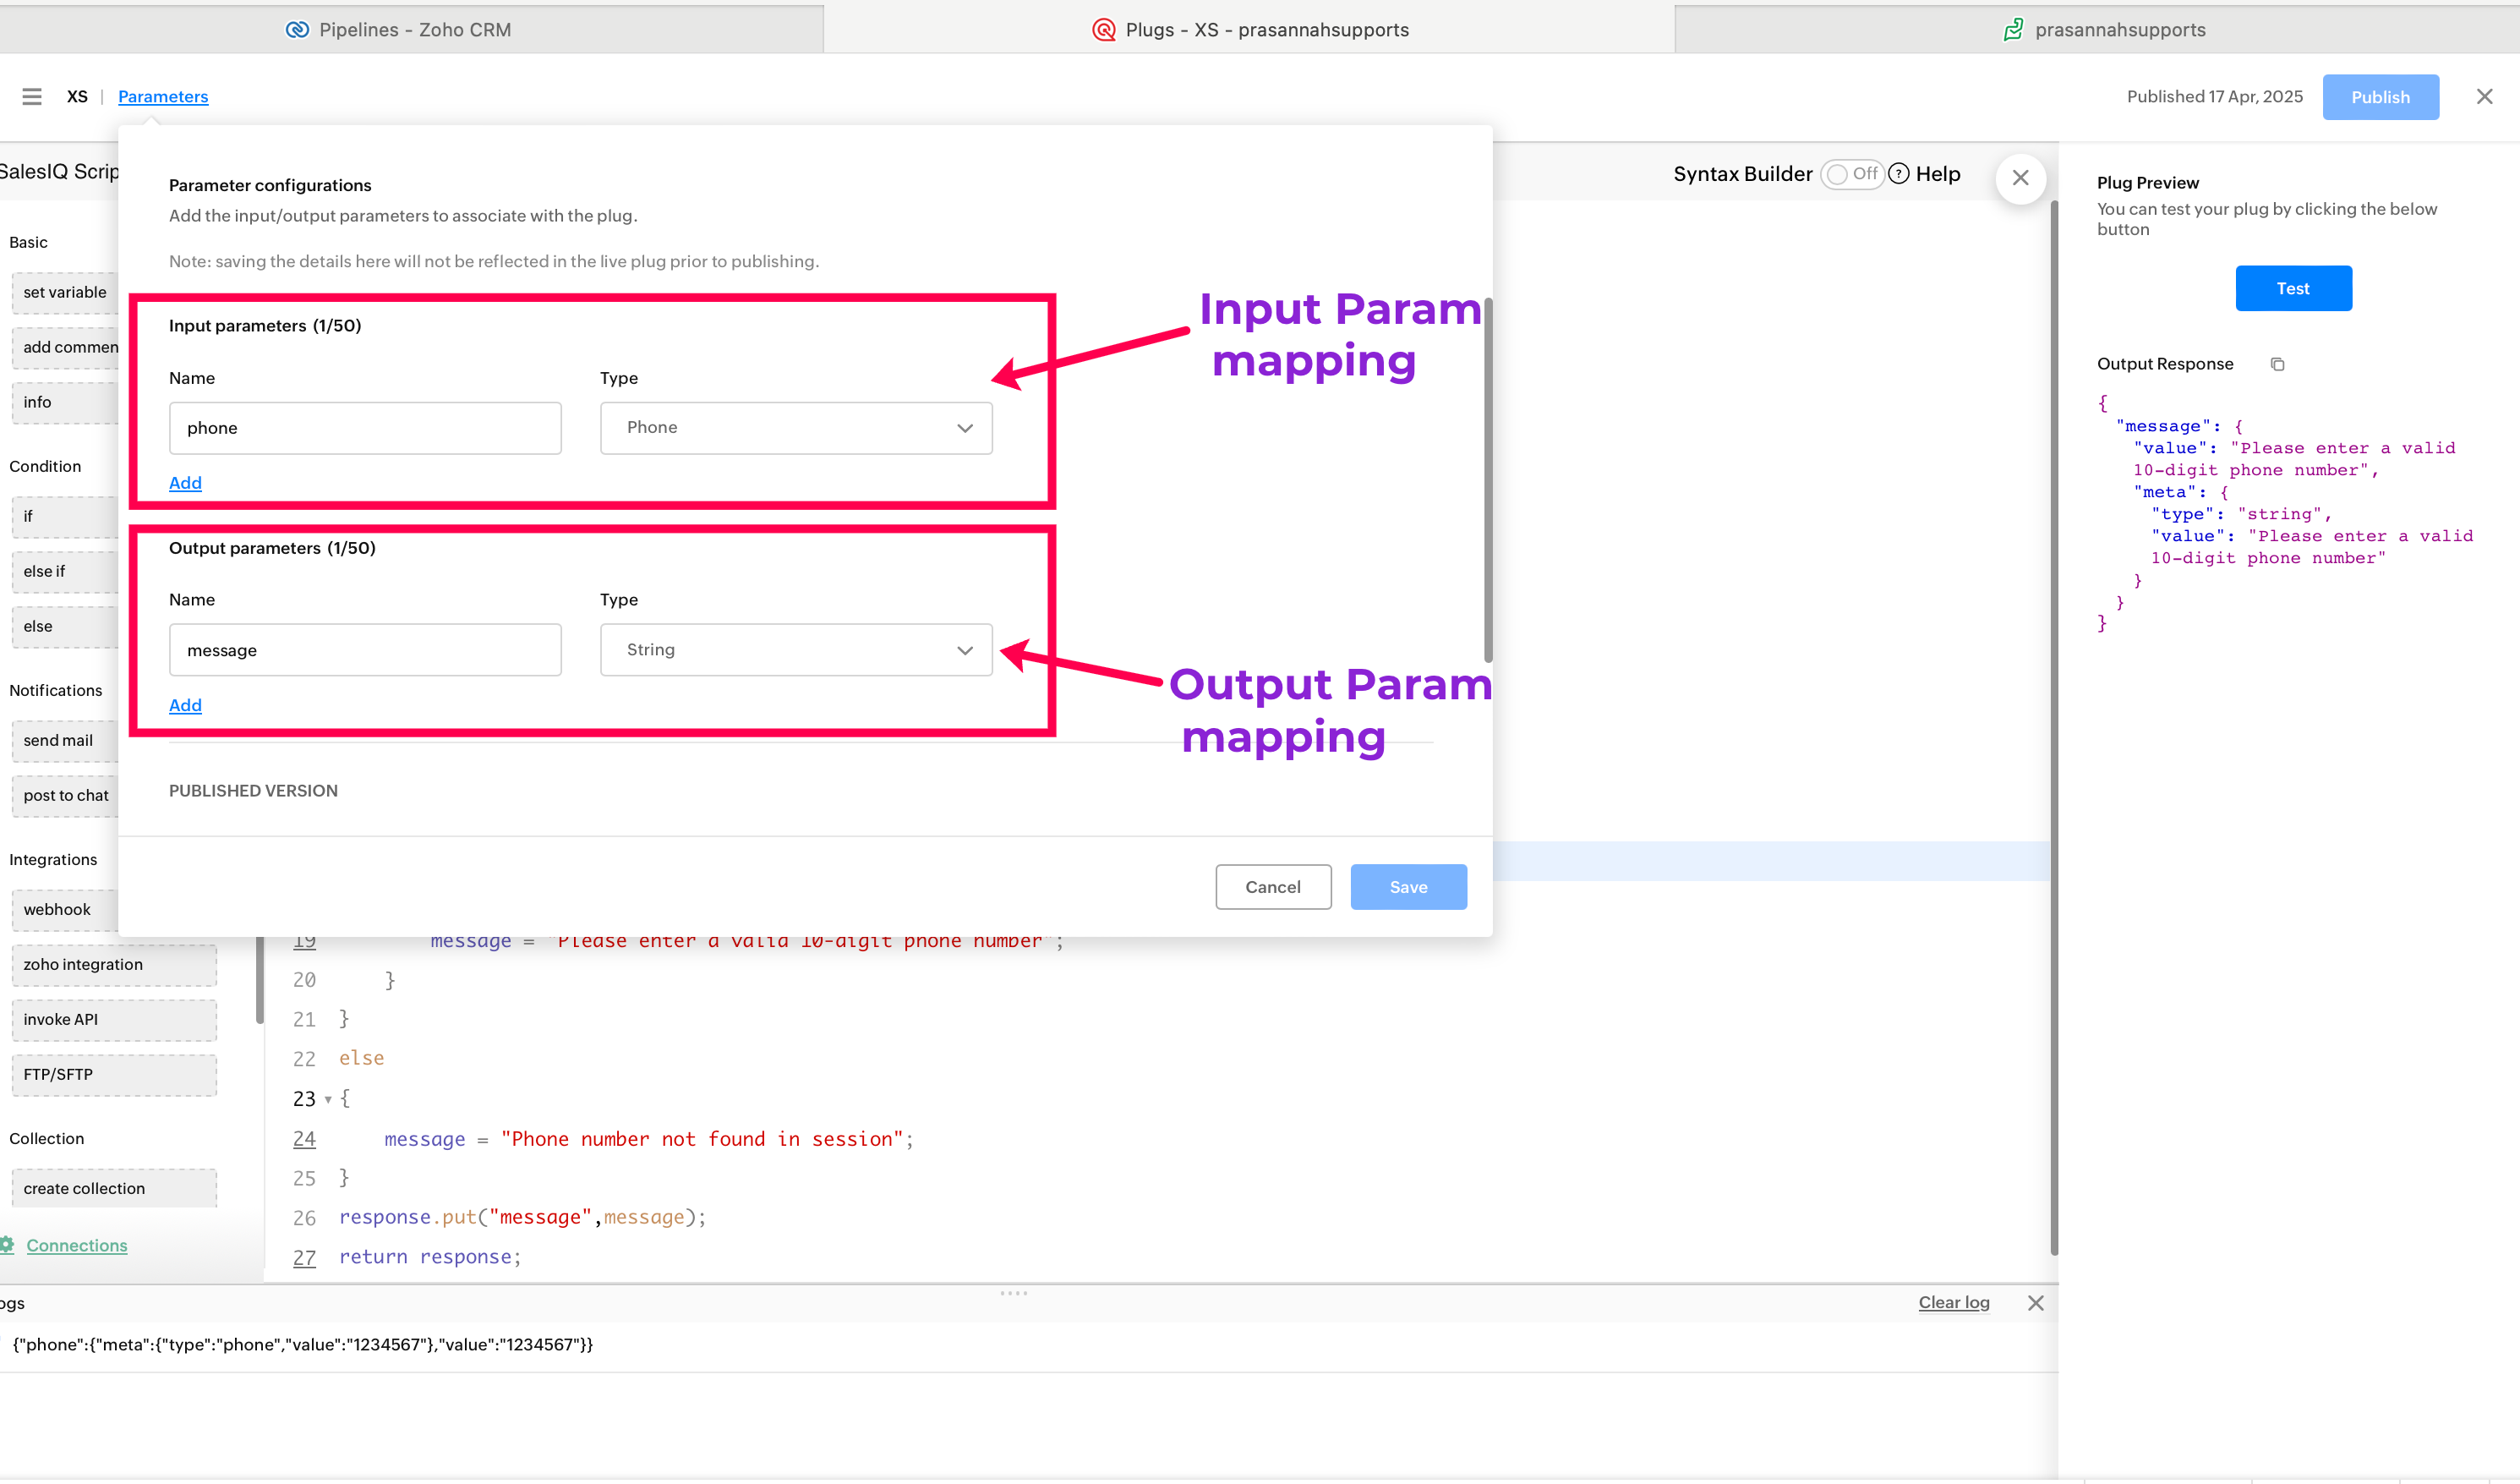Click the Zoho CRM Pipelines tab icon
The height and width of the screenshot is (1484, 2520).
tap(297, 30)
